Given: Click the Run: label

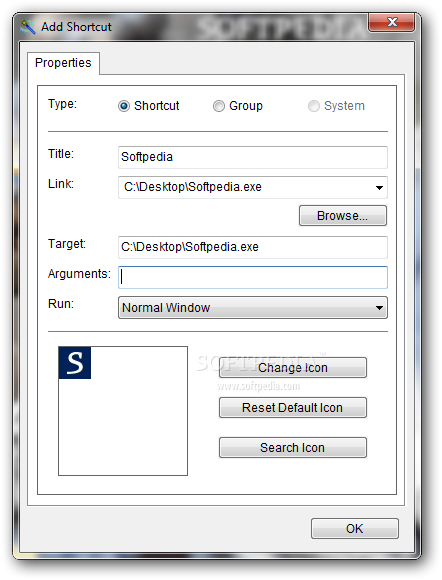Looking at the screenshot, I should pyautogui.click(x=61, y=304).
